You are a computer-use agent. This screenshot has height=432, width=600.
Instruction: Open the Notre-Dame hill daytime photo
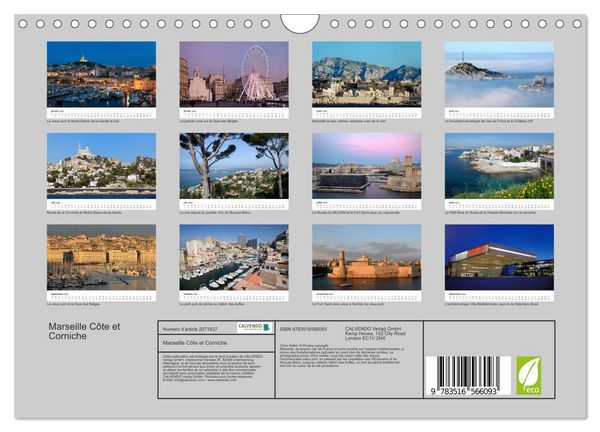[101, 166]
